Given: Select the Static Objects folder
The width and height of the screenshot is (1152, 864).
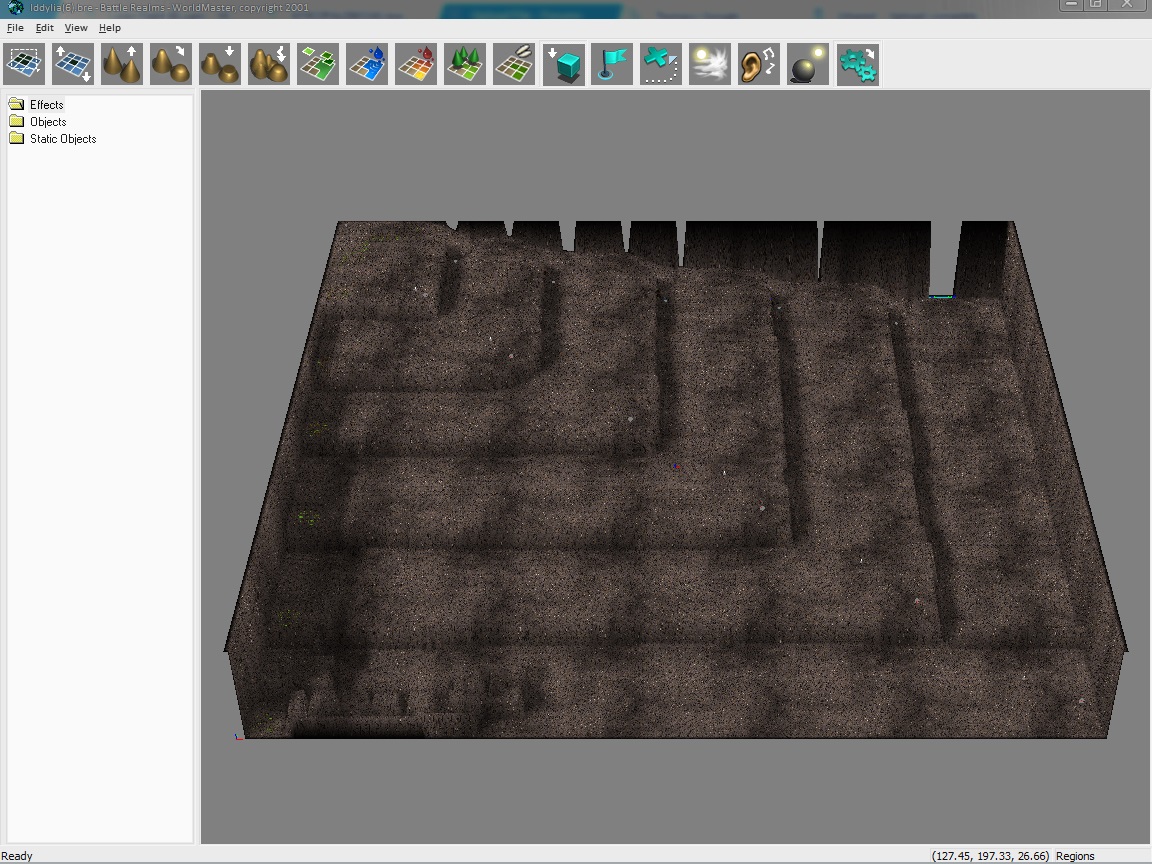Looking at the screenshot, I should click(62, 139).
